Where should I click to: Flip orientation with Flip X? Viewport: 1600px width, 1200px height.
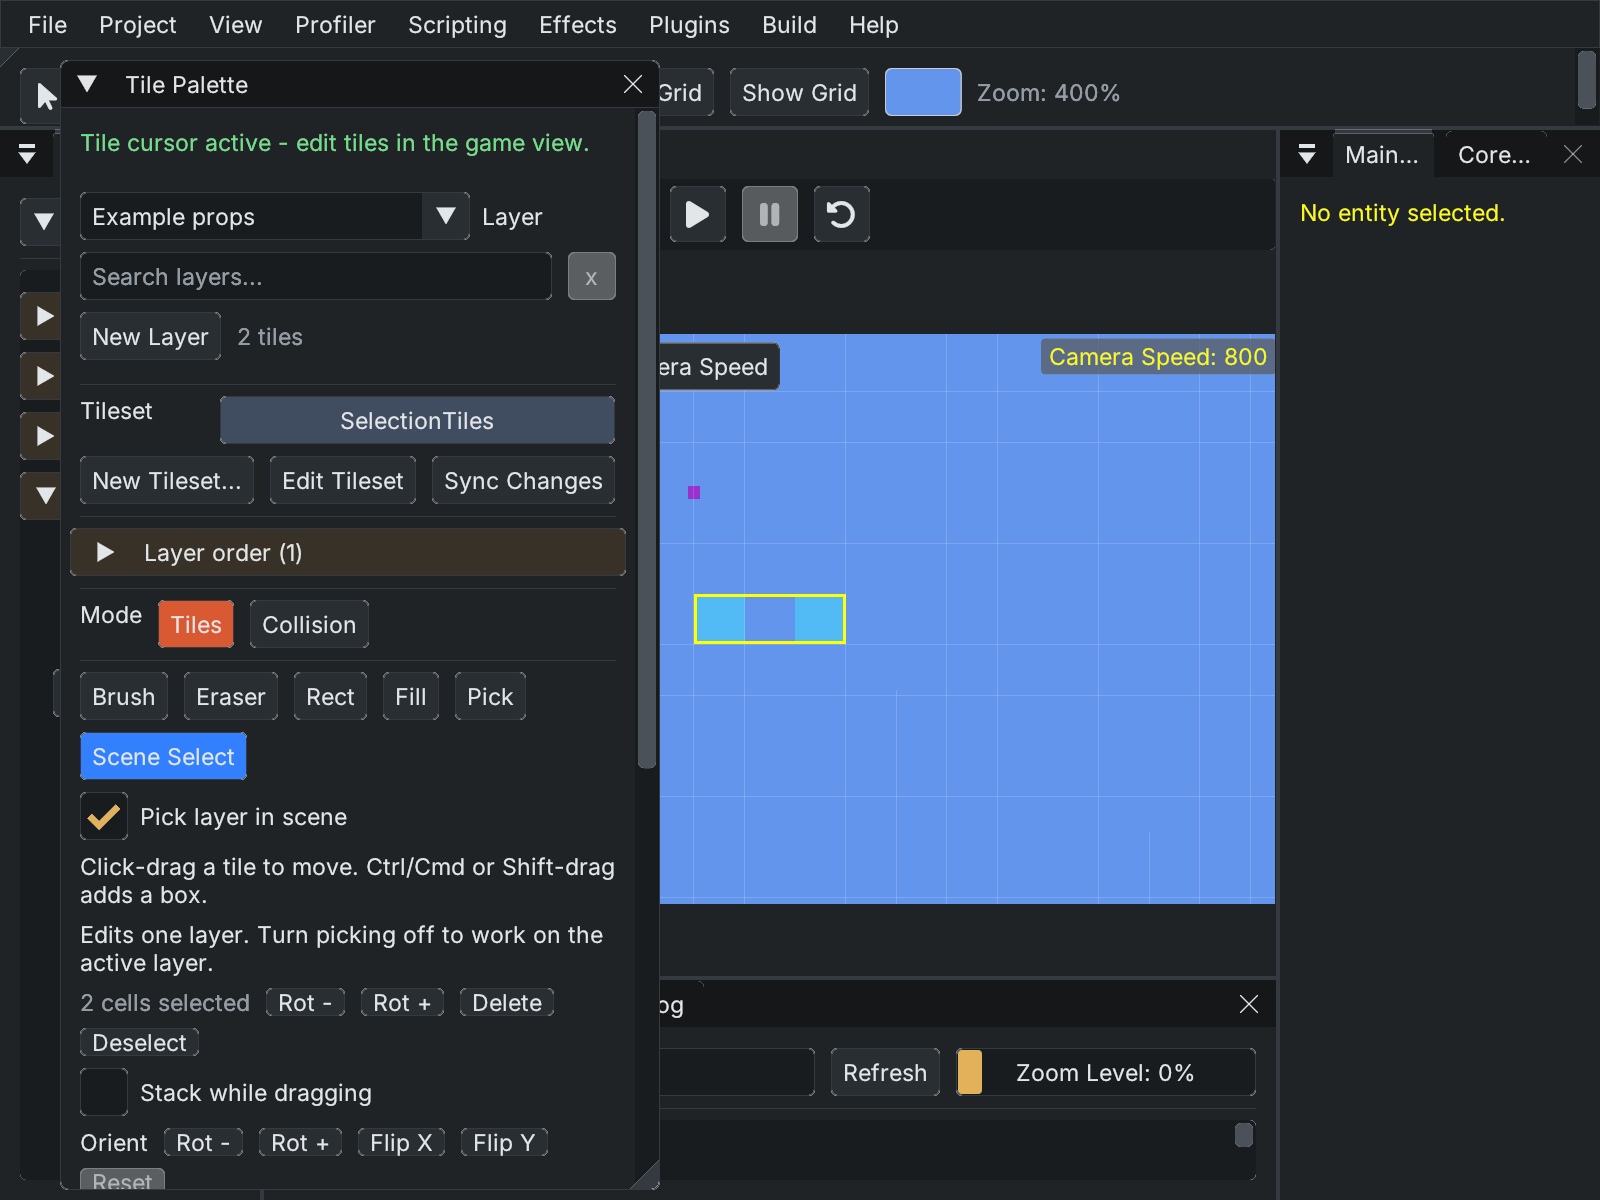pos(401,1143)
